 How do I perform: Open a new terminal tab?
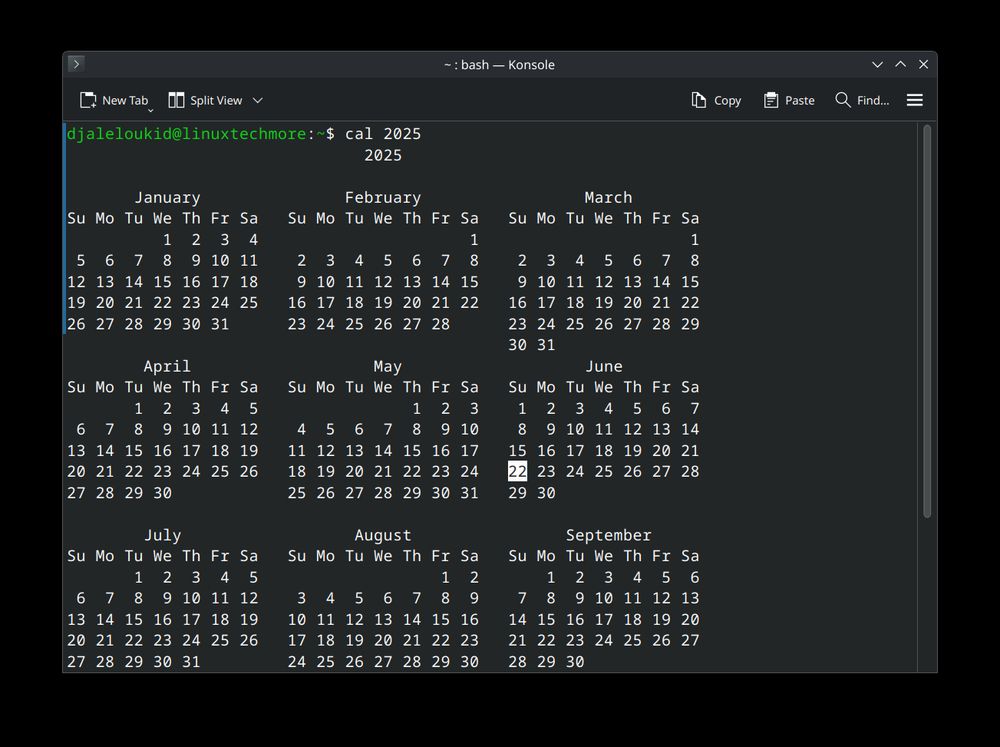[114, 100]
